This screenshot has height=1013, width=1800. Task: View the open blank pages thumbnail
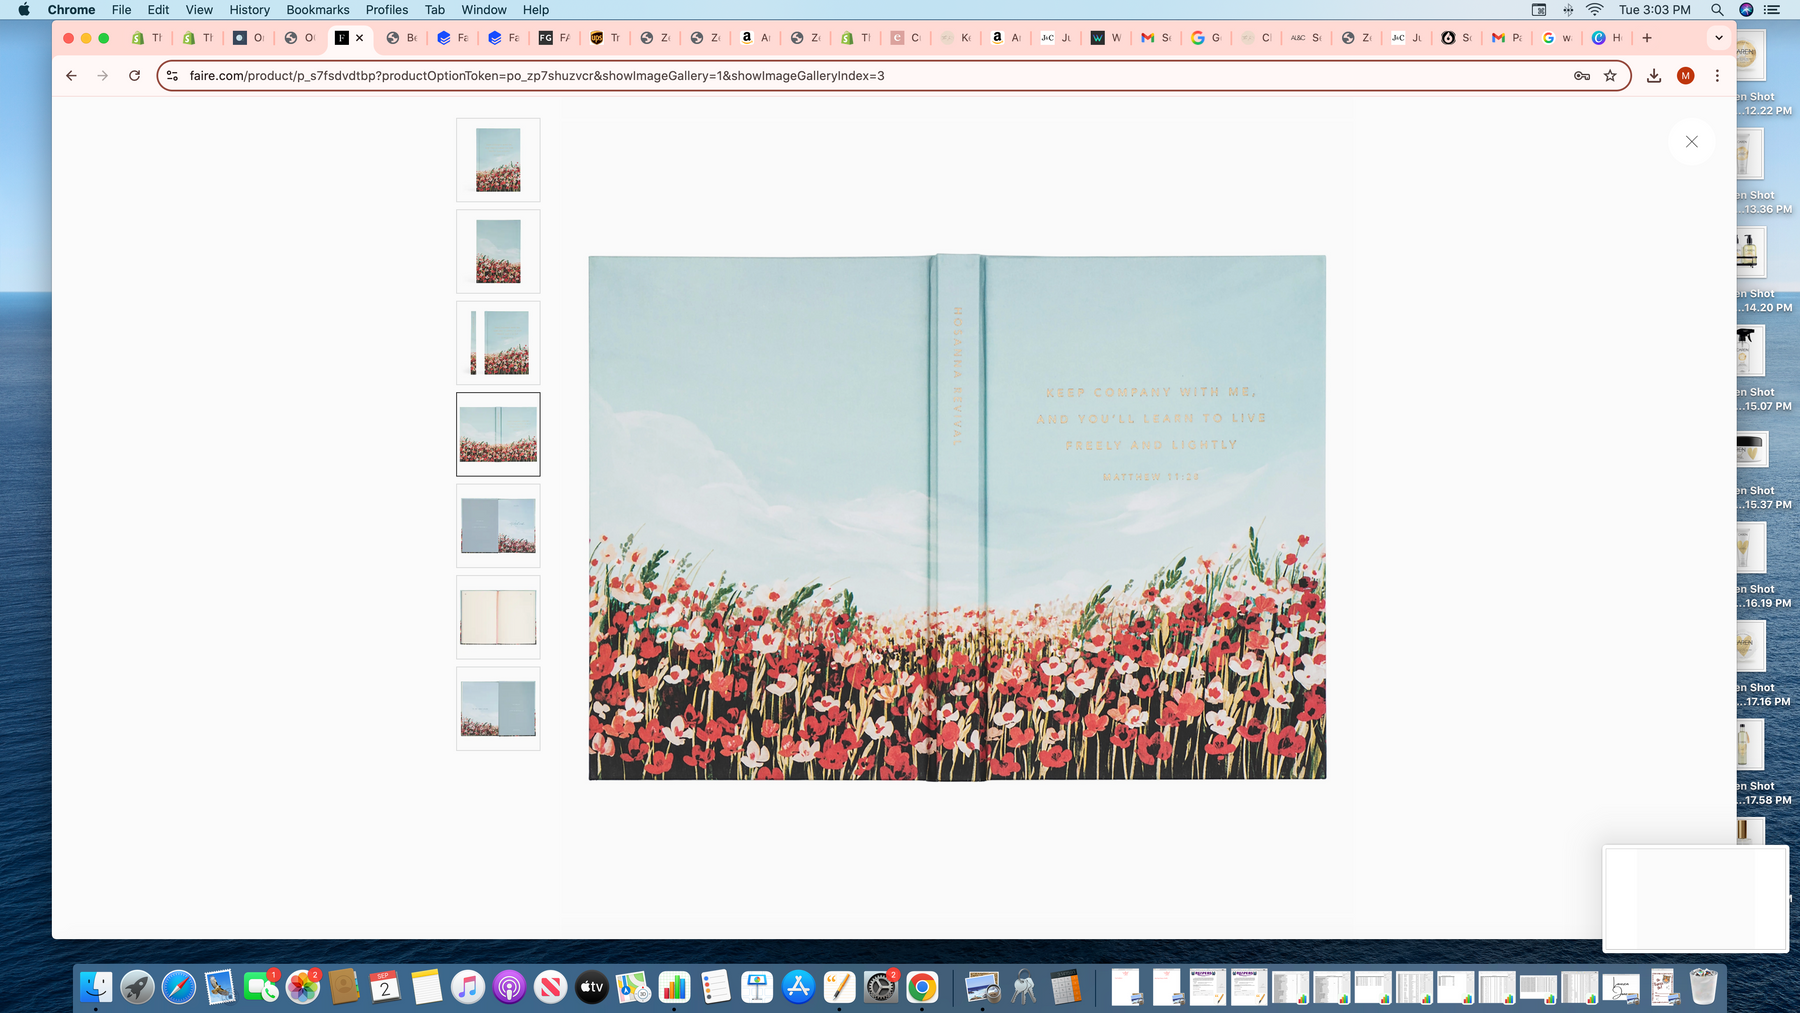pos(498,617)
